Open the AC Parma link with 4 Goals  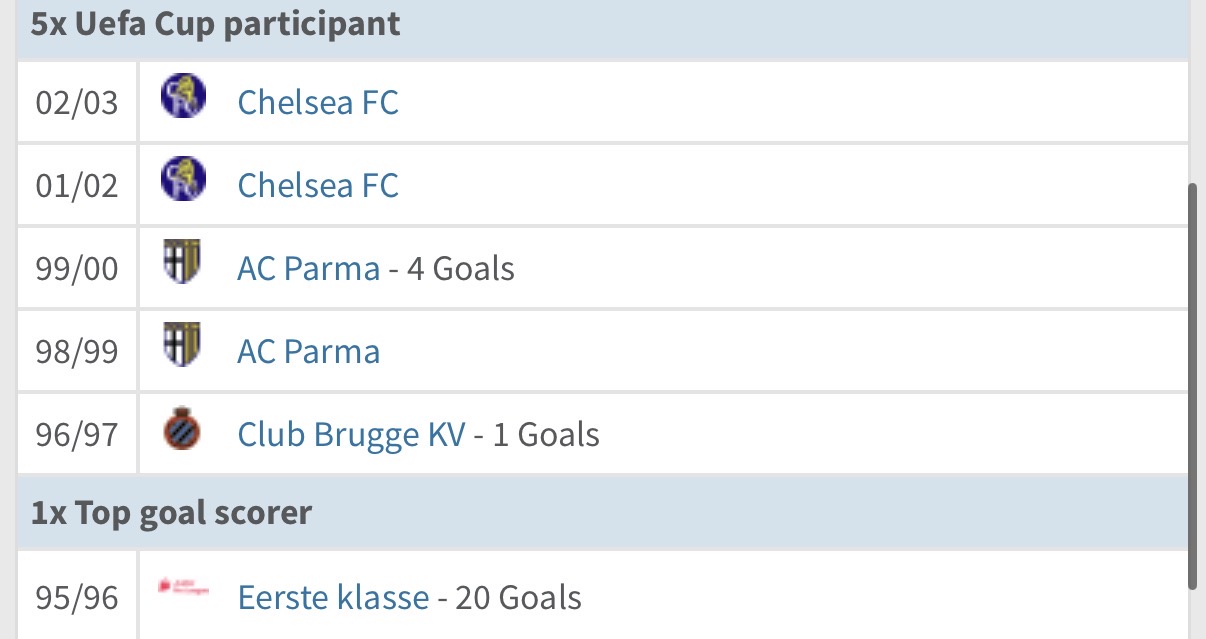click(x=308, y=268)
